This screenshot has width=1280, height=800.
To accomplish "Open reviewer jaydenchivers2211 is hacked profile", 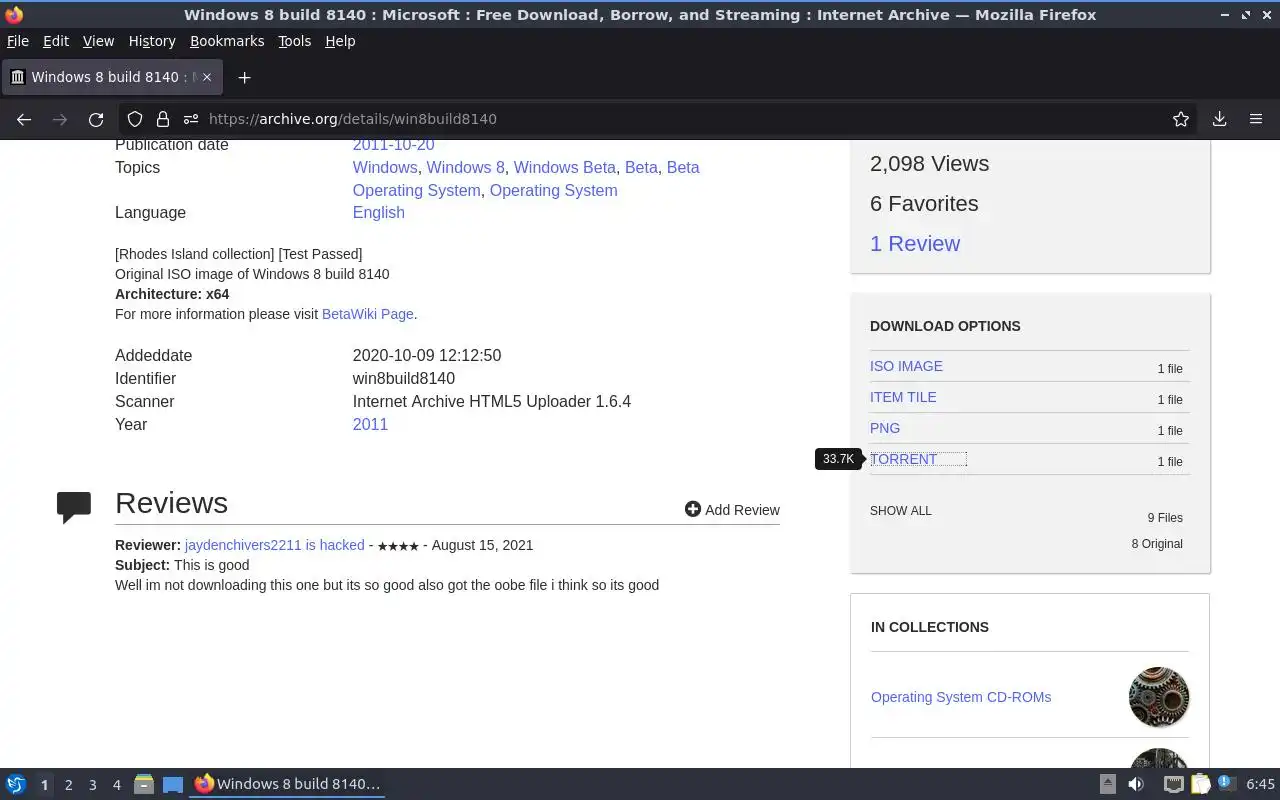I will point(274,545).
